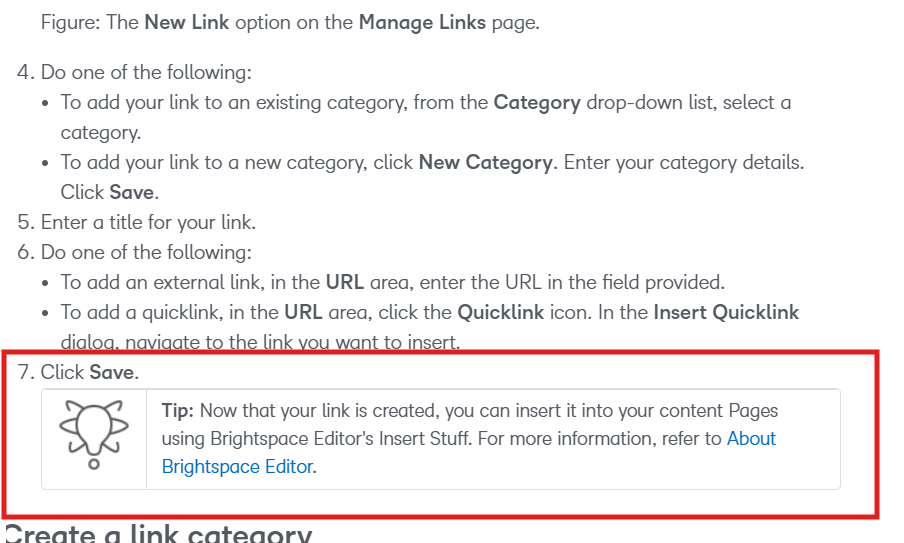Click the bold 'Save' in step 7
Image resolution: width=904 pixels, height=543 pixels.
pyautogui.click(x=112, y=372)
